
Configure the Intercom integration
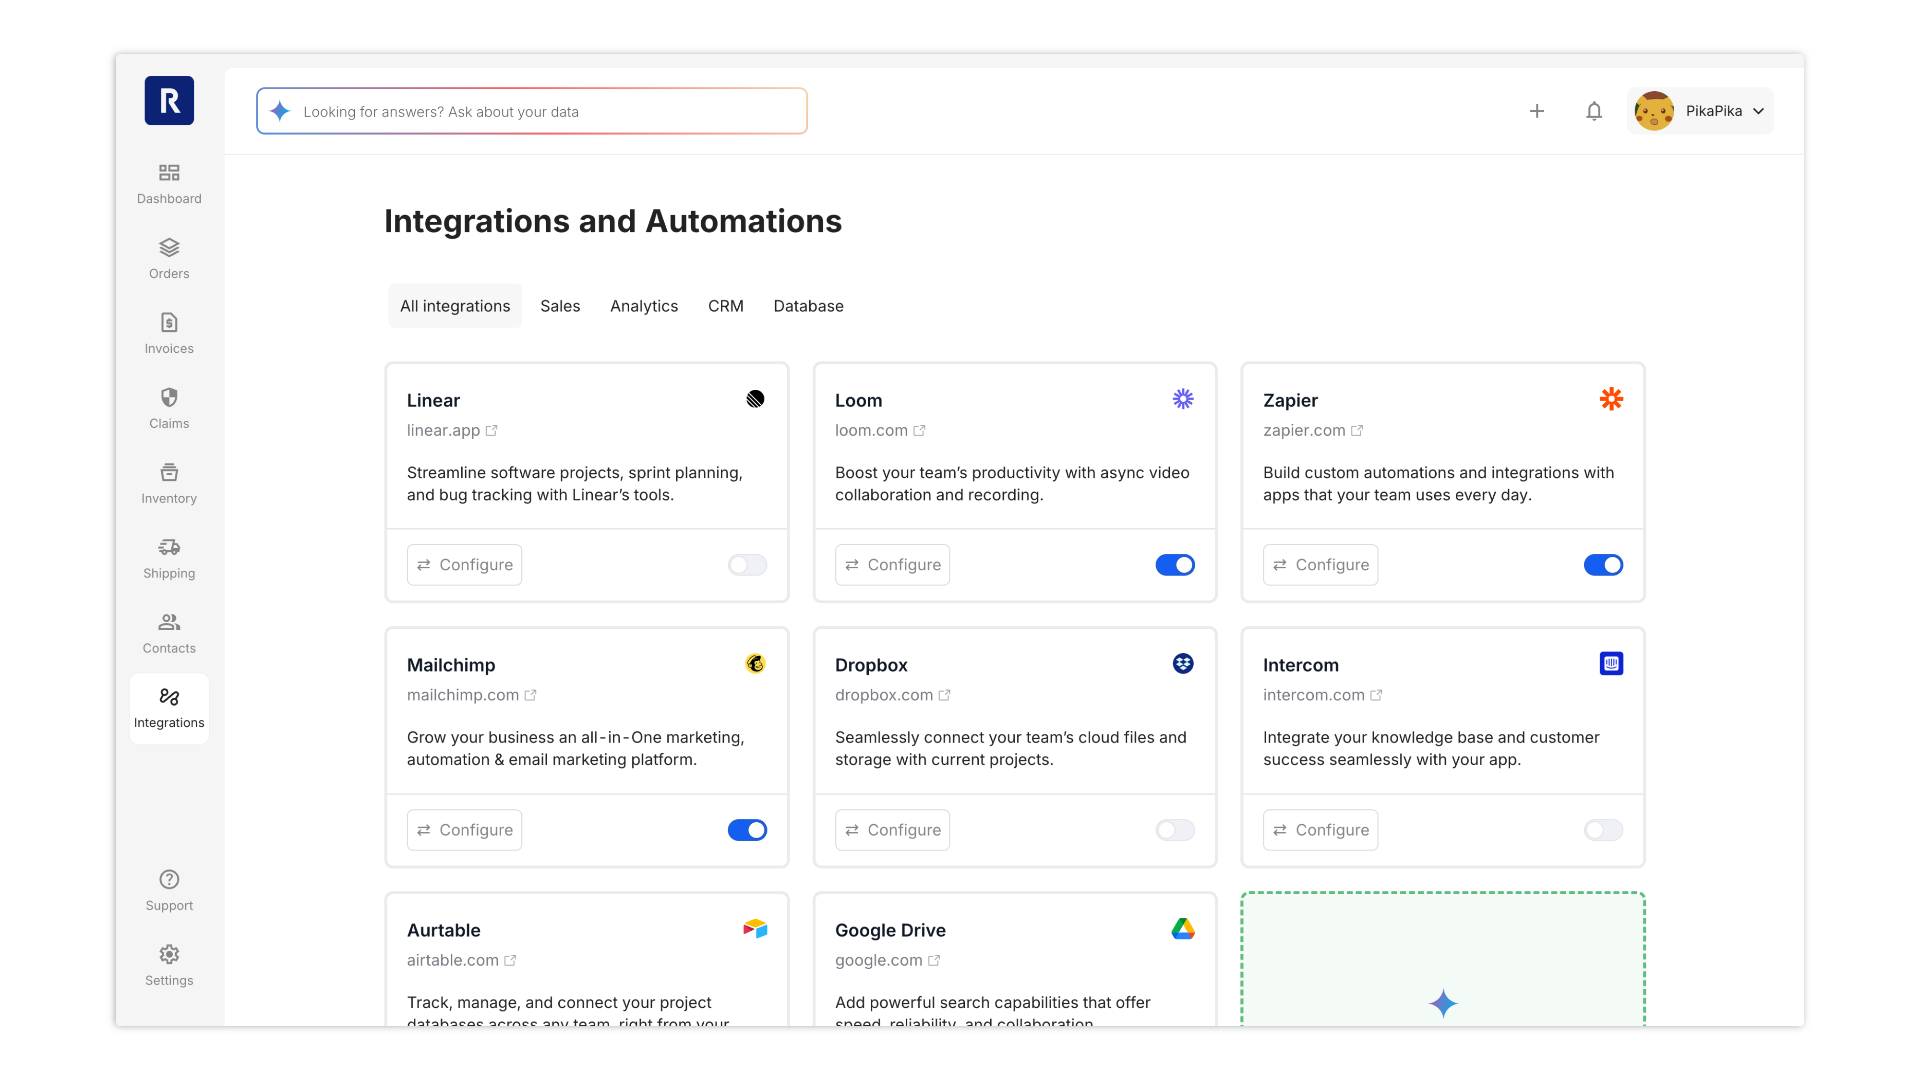pyautogui.click(x=1320, y=830)
